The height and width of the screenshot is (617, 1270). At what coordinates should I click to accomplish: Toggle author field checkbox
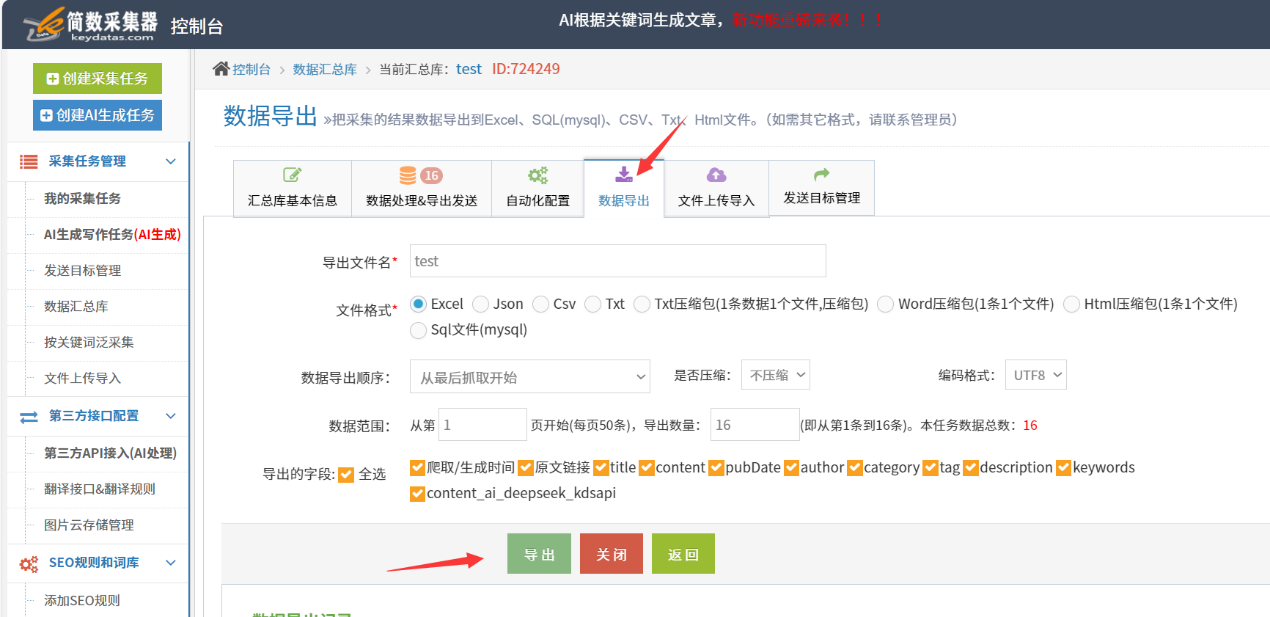pos(792,468)
